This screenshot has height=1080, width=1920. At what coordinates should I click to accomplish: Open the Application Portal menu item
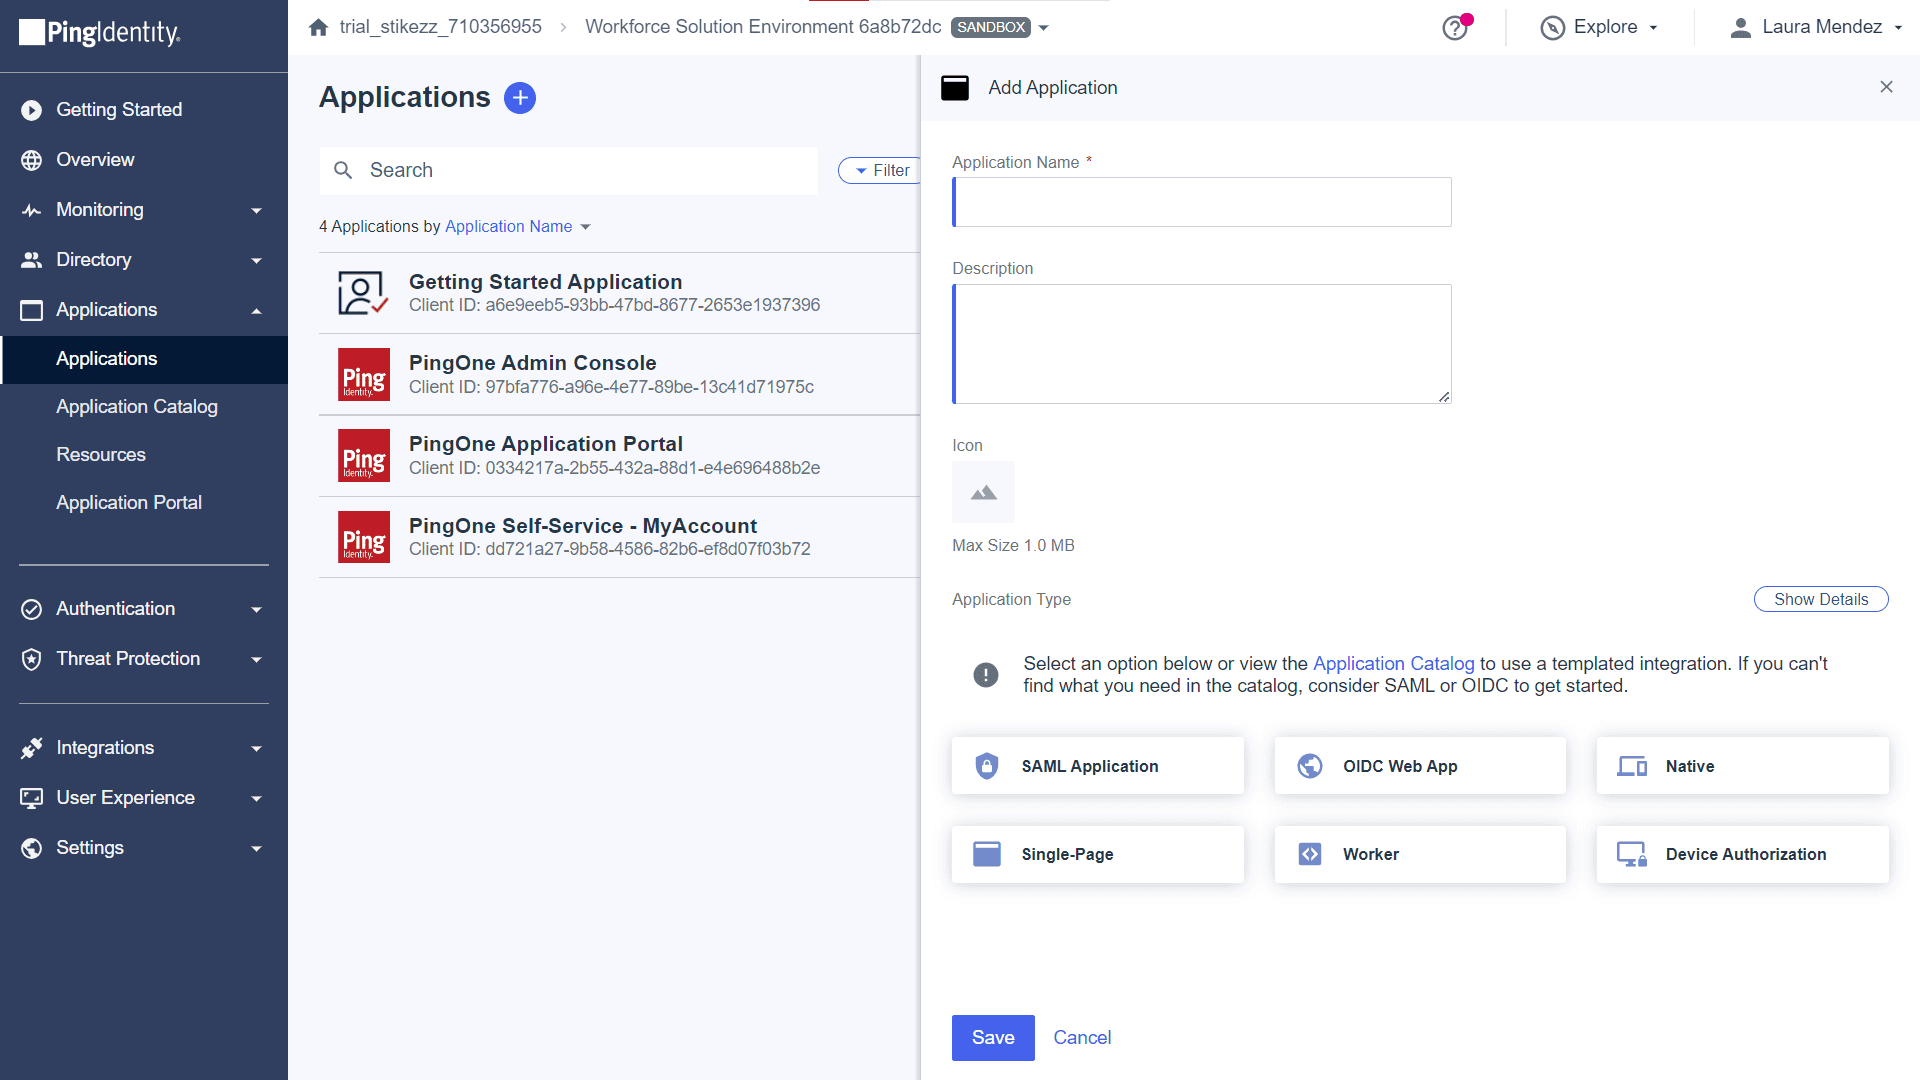[x=127, y=502]
